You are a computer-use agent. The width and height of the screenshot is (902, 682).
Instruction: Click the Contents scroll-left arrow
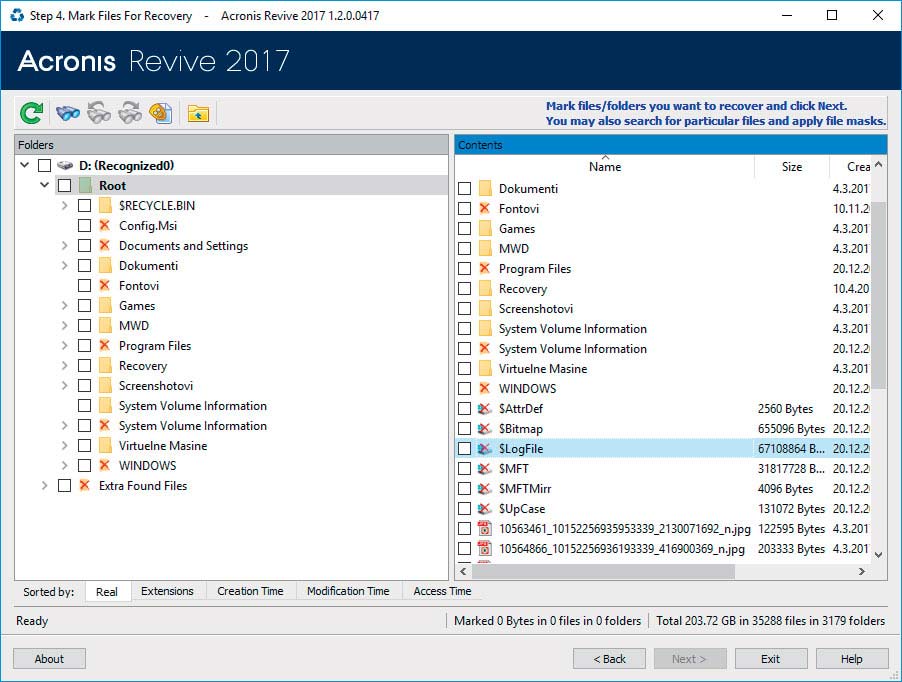click(x=464, y=572)
